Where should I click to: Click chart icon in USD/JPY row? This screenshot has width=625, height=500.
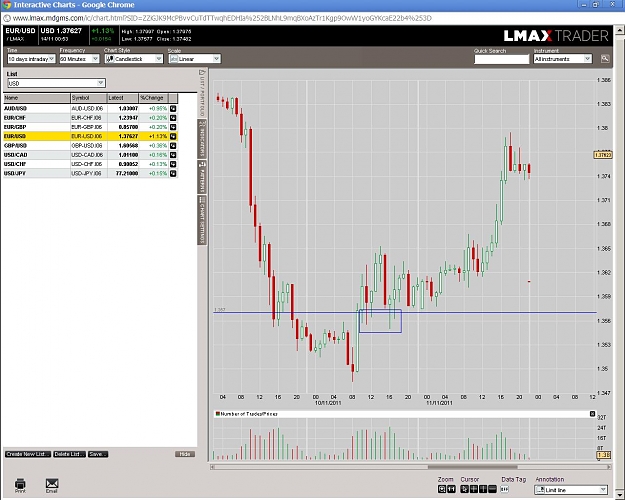[x=173, y=173]
